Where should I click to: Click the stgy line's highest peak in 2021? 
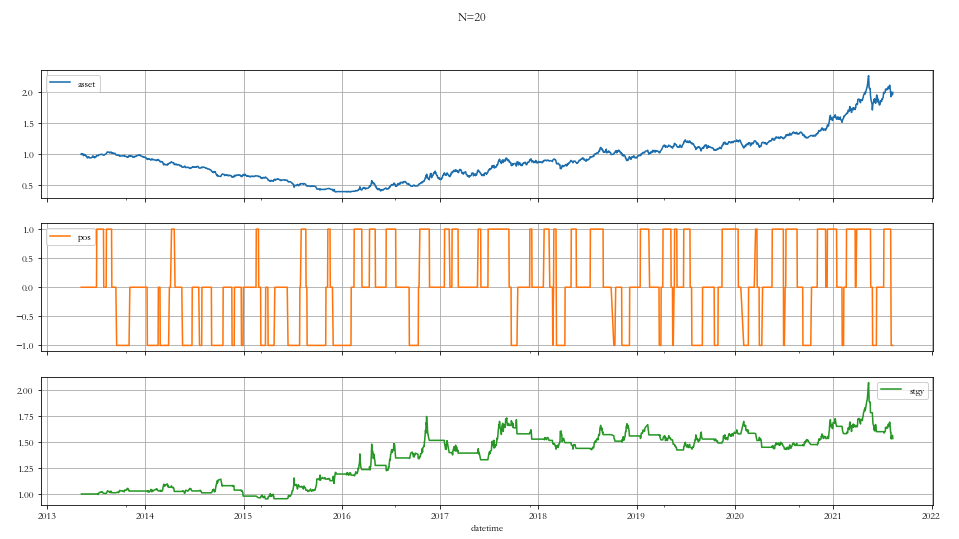868,384
